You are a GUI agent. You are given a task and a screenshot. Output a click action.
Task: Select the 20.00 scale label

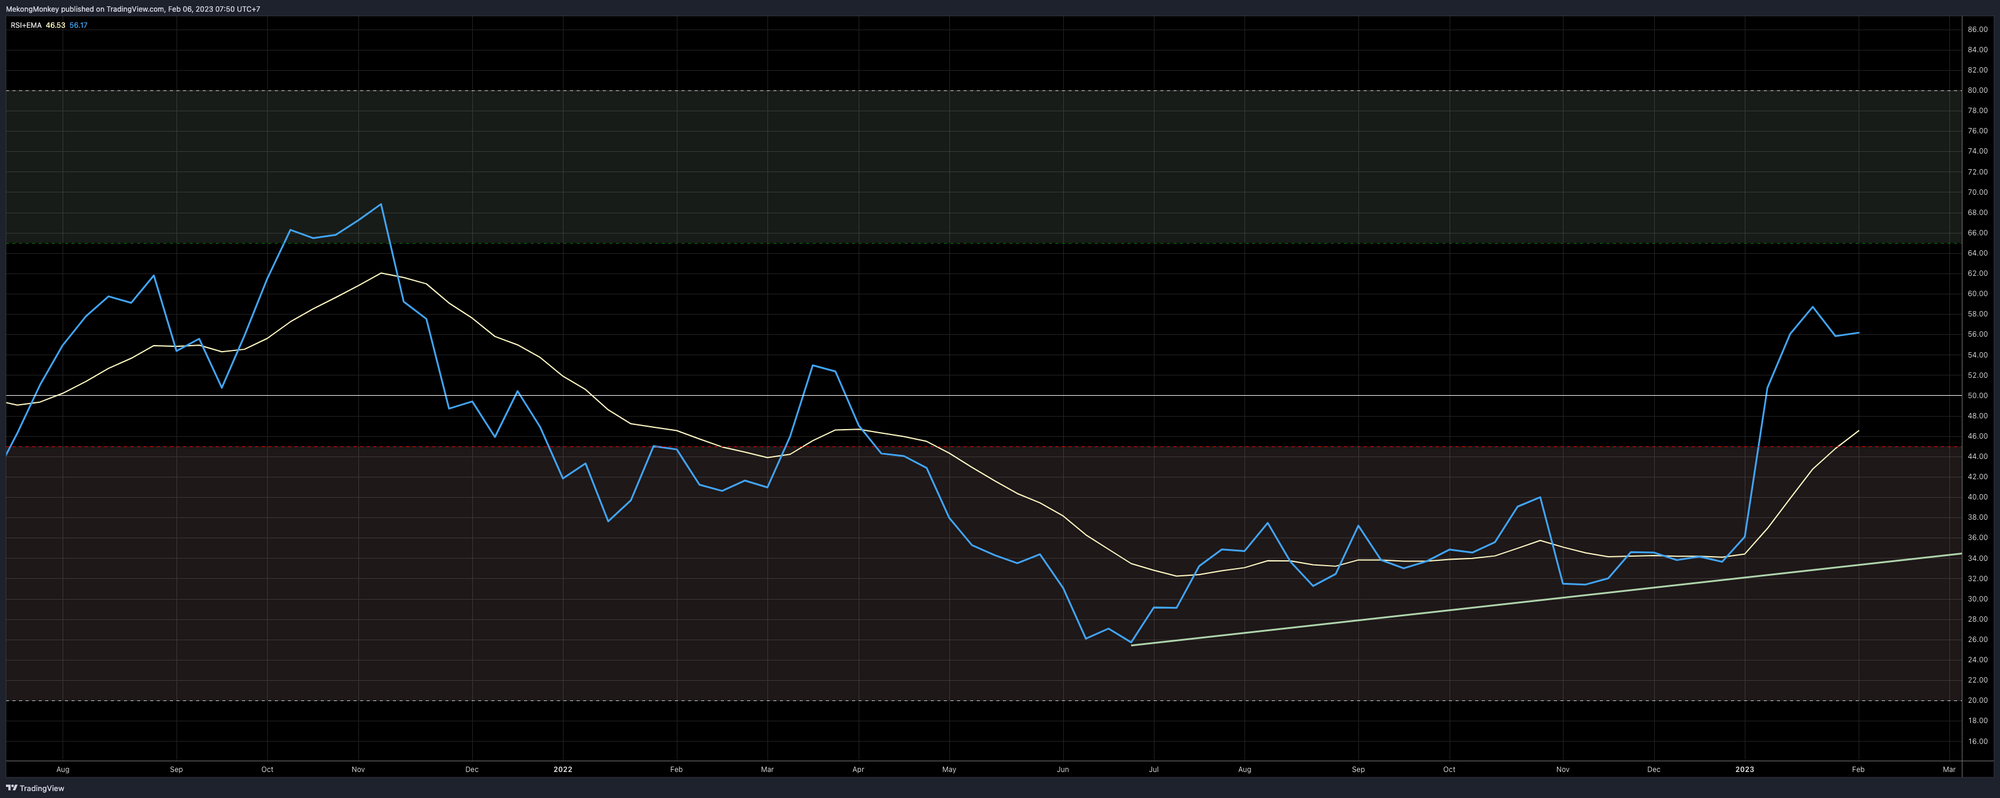(1977, 701)
